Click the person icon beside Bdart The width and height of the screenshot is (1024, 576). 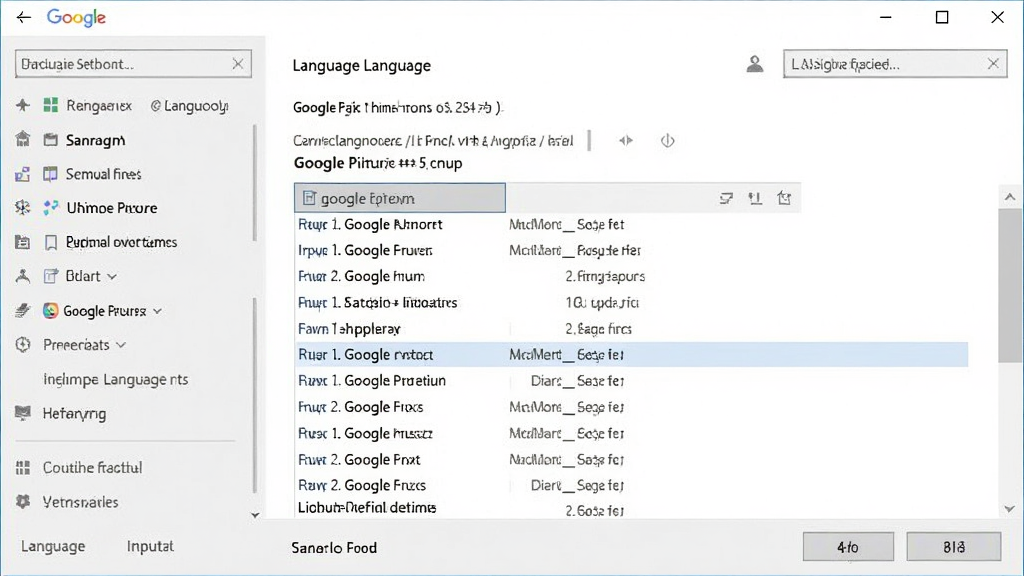23,276
